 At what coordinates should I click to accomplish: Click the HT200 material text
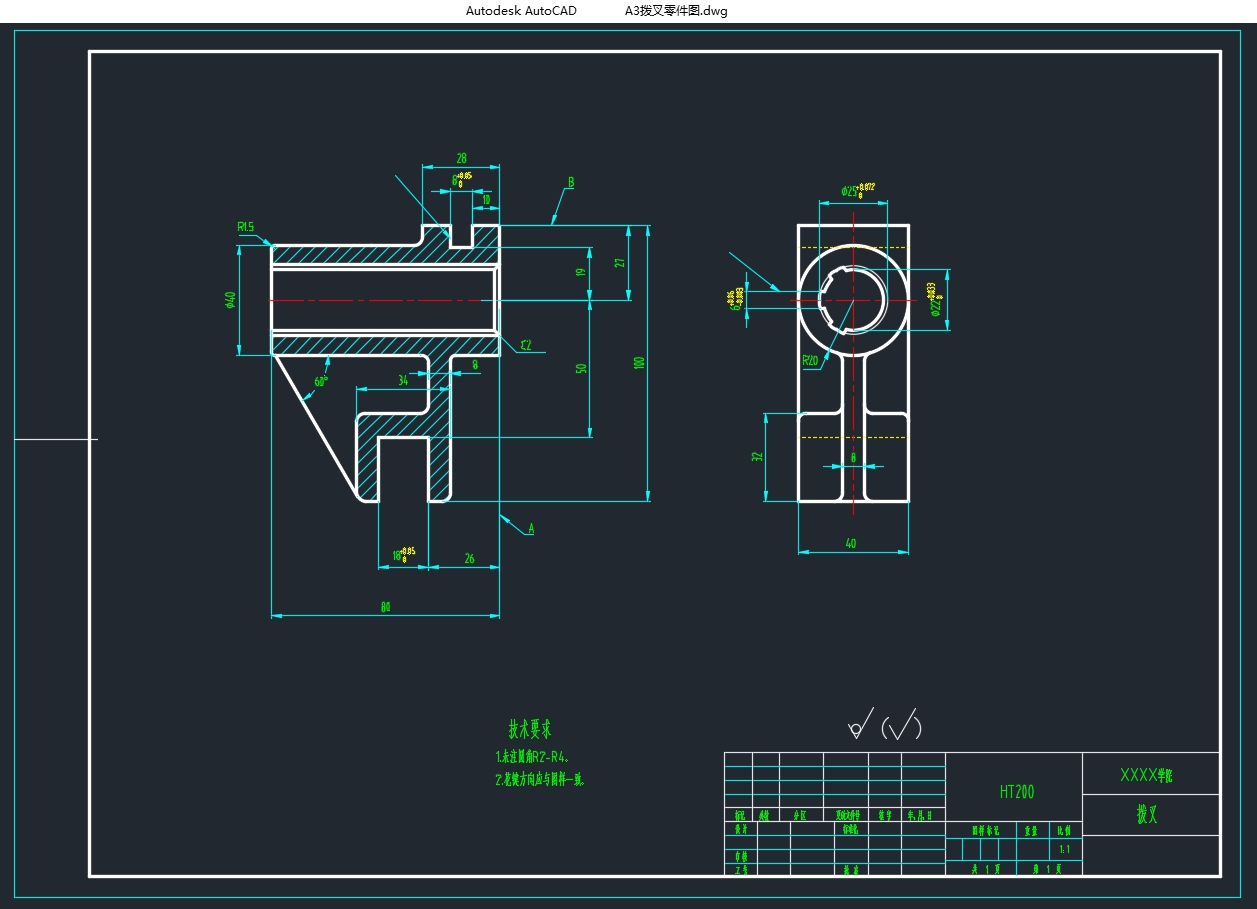[1016, 792]
